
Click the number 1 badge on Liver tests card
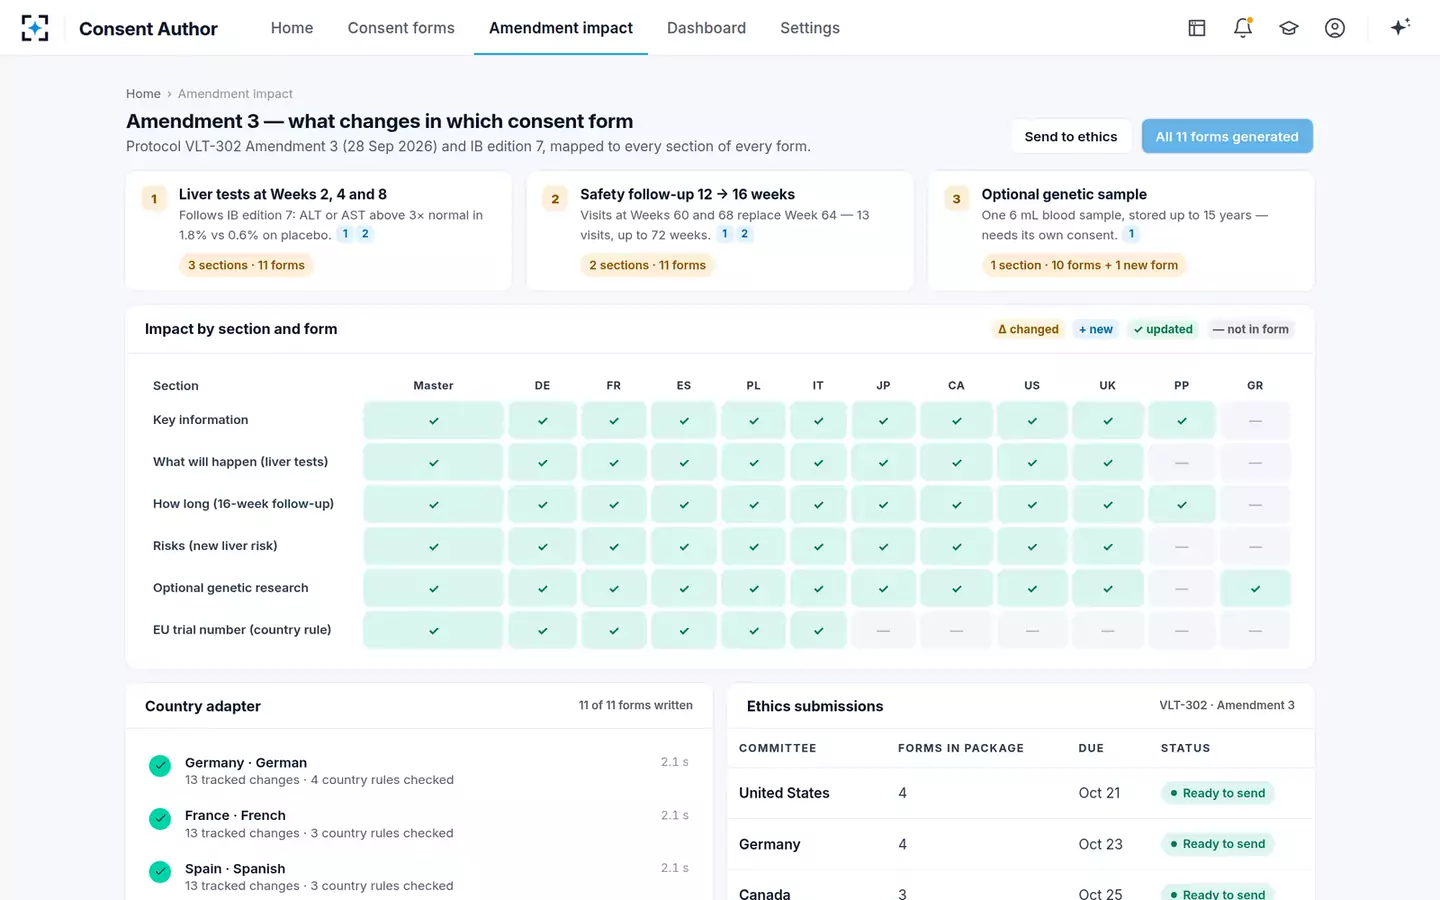154,199
